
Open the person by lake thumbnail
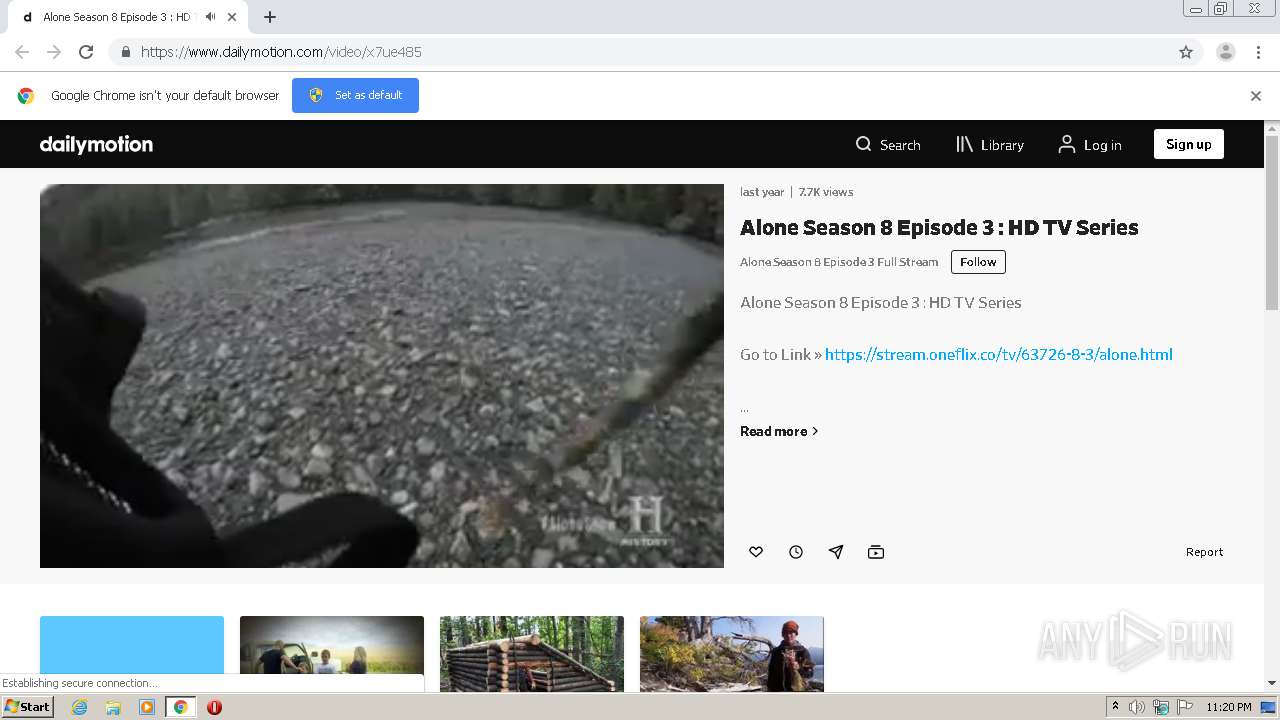[x=732, y=653]
